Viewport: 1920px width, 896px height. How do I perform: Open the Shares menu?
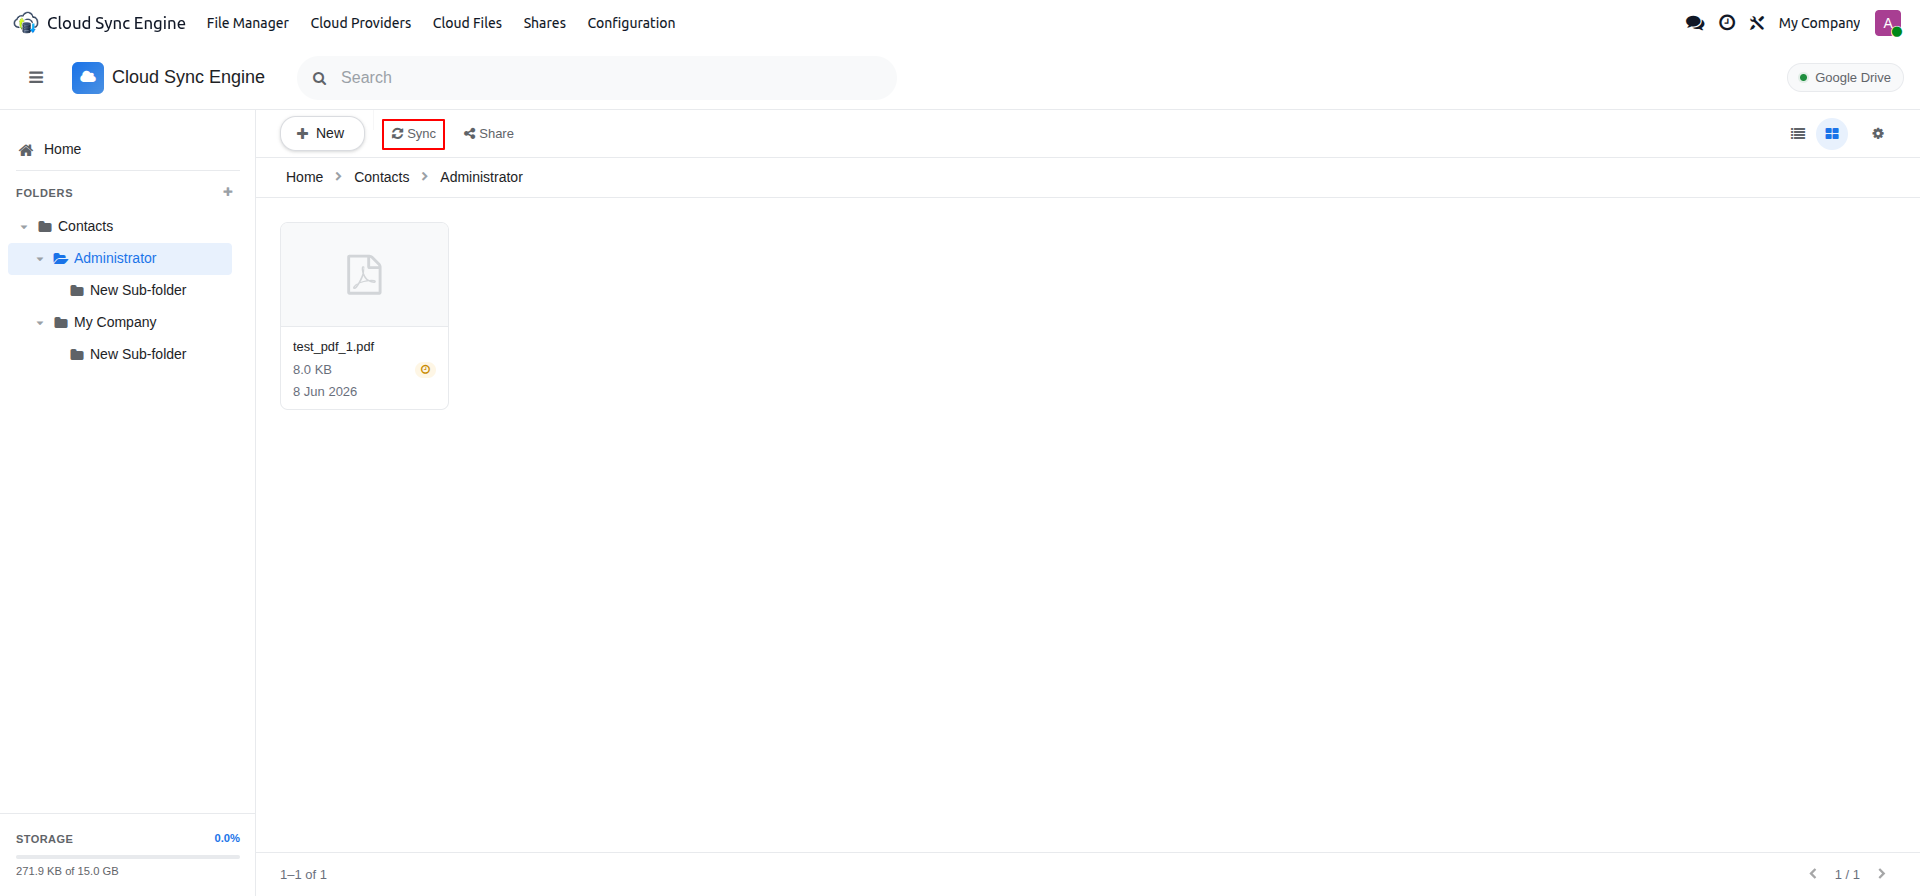545,23
